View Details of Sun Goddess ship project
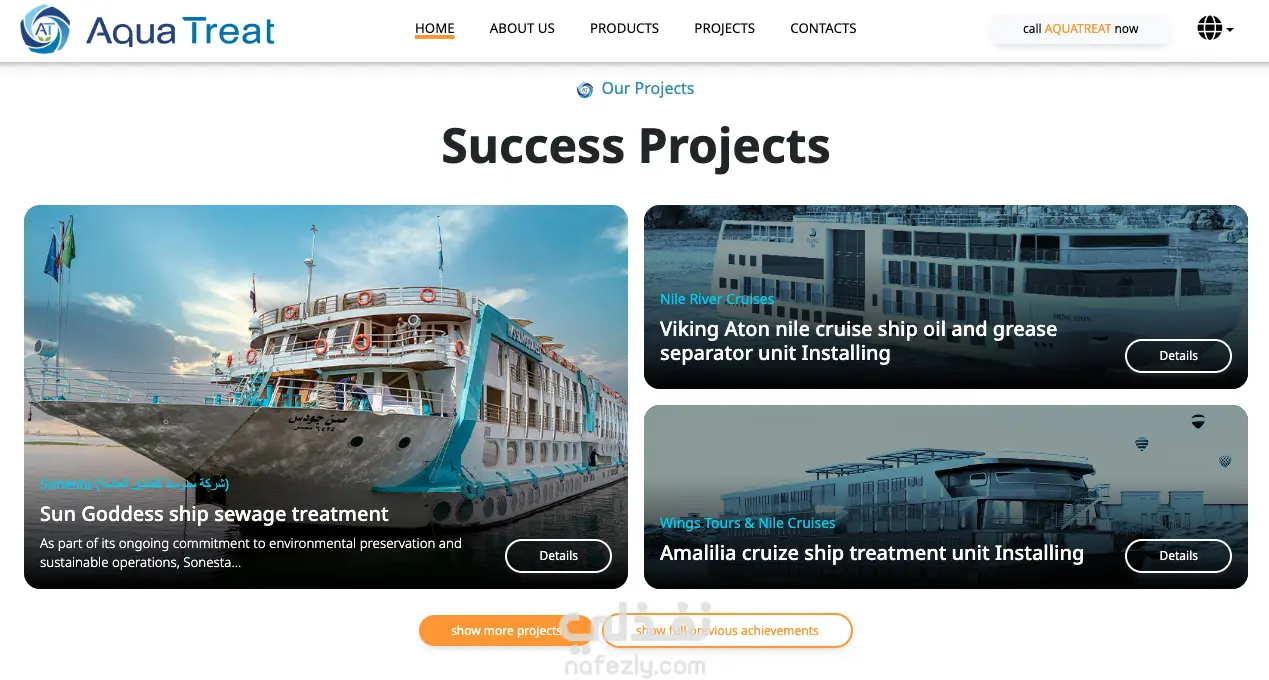 point(558,556)
